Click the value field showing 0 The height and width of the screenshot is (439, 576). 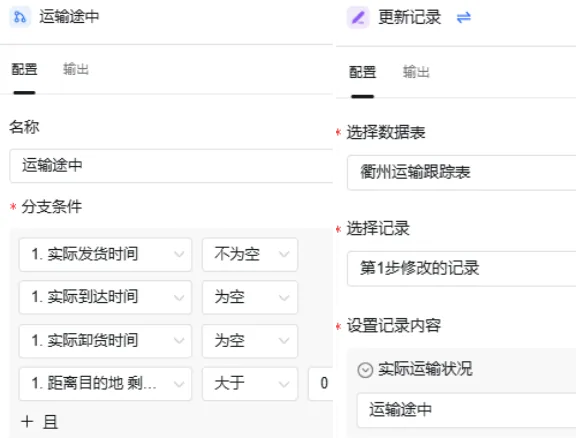coord(321,384)
